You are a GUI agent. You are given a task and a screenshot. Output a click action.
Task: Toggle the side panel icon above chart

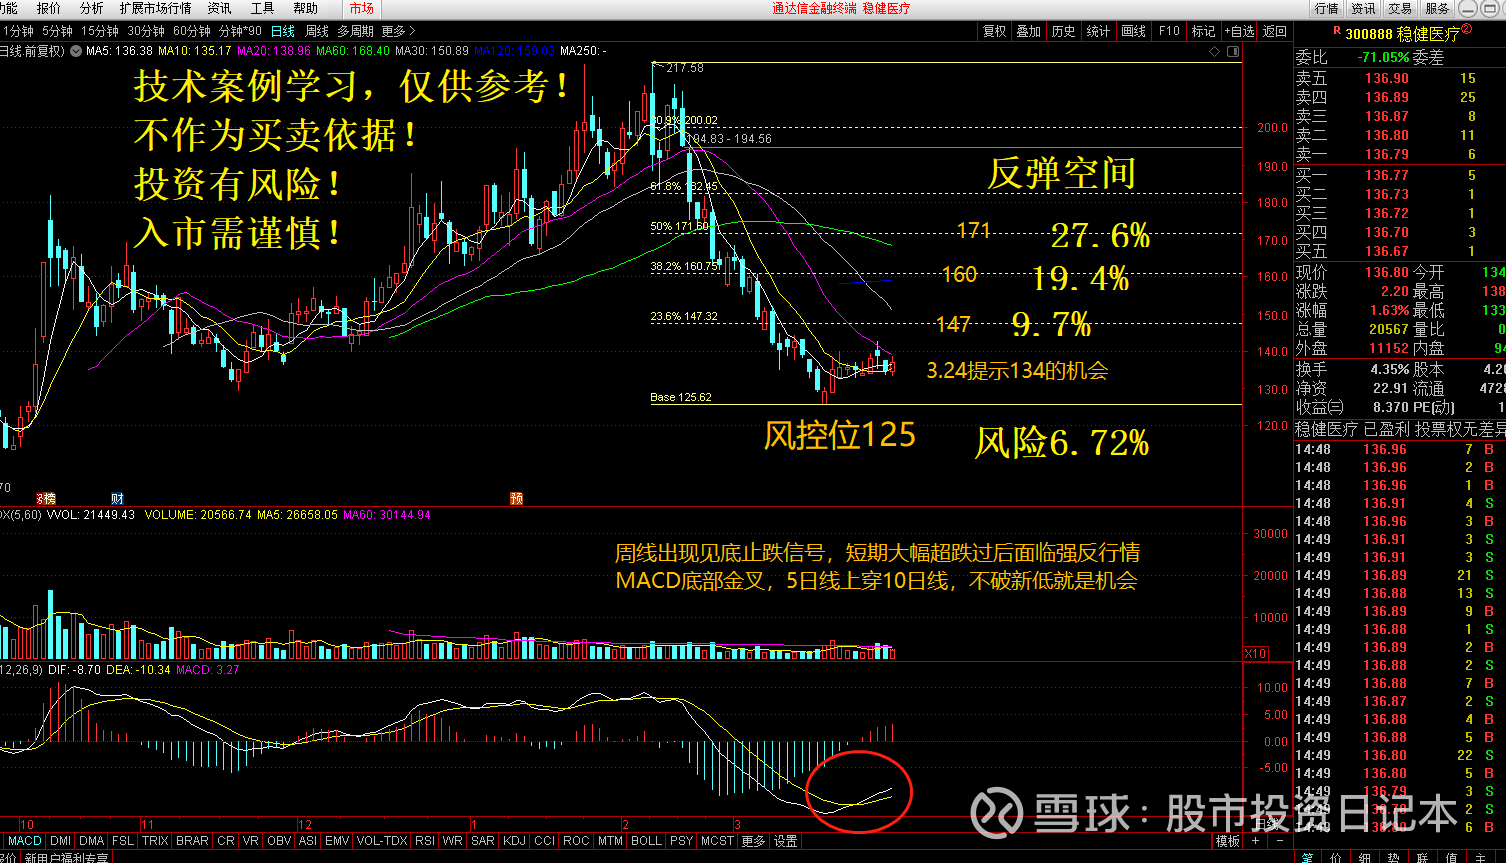(1231, 51)
